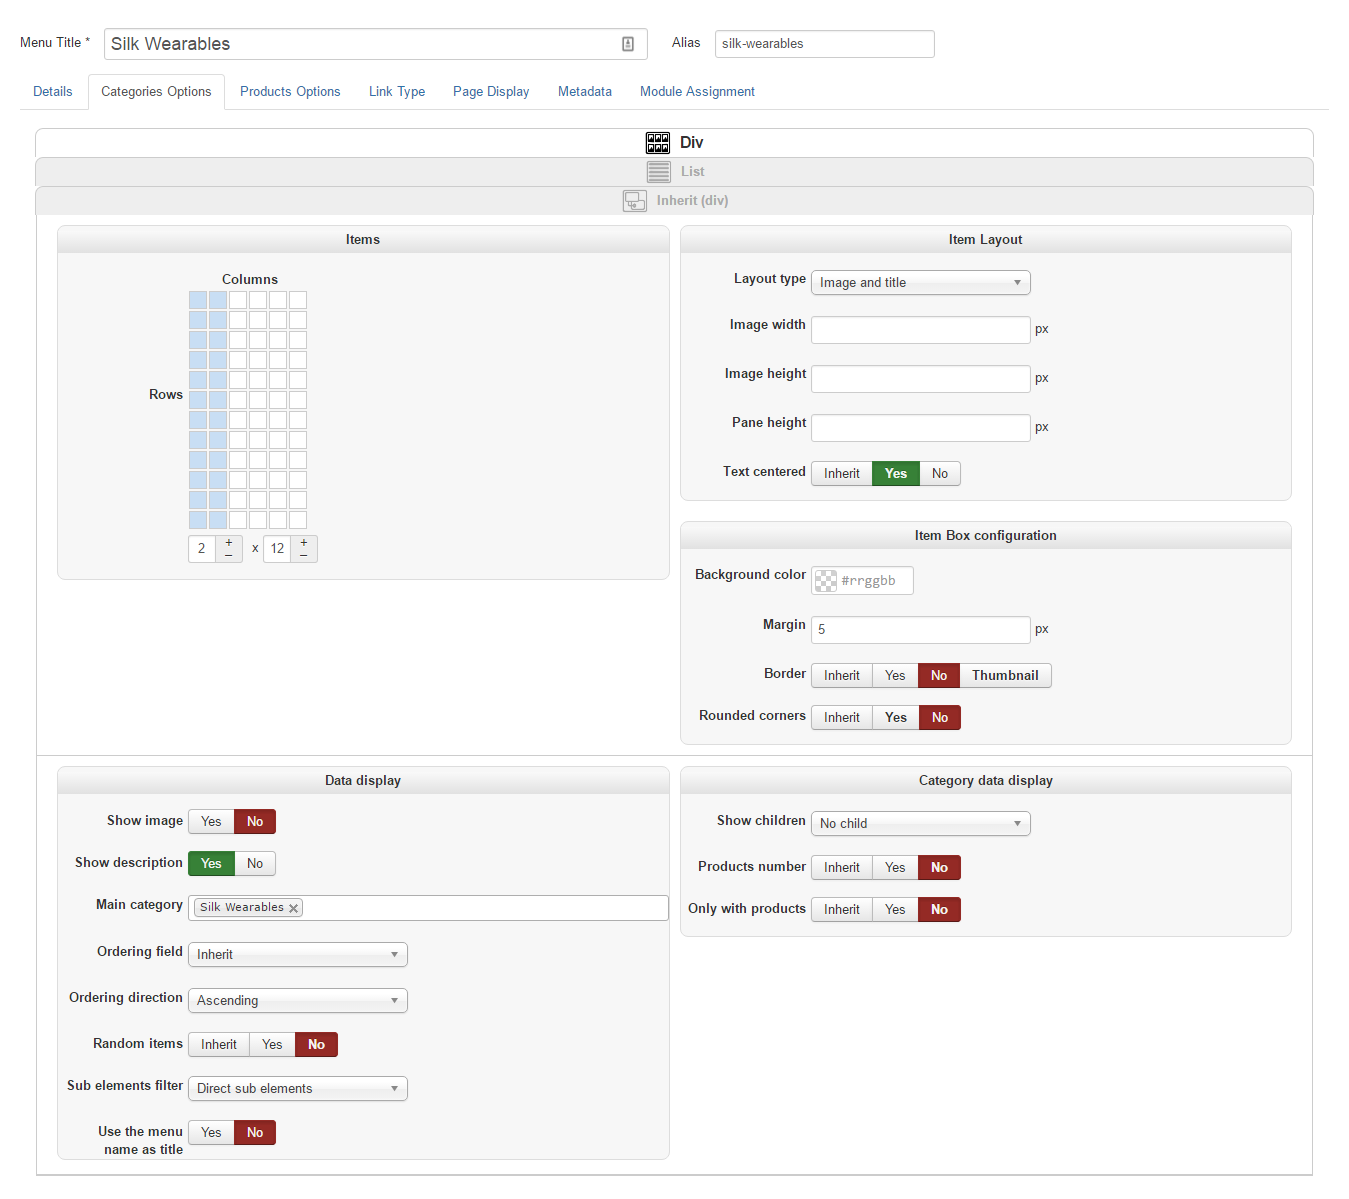Set Random items to Inherit

tap(219, 1045)
